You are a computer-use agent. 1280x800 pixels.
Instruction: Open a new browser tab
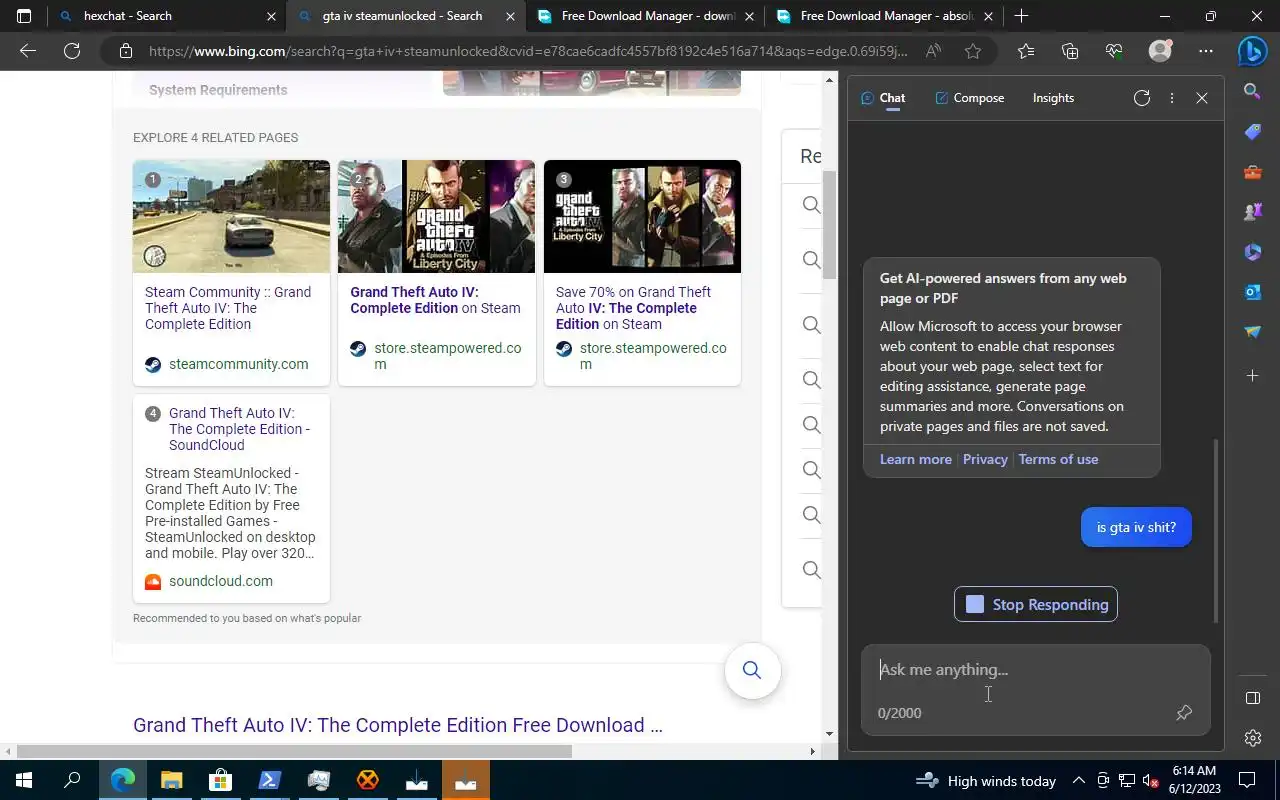(1021, 16)
